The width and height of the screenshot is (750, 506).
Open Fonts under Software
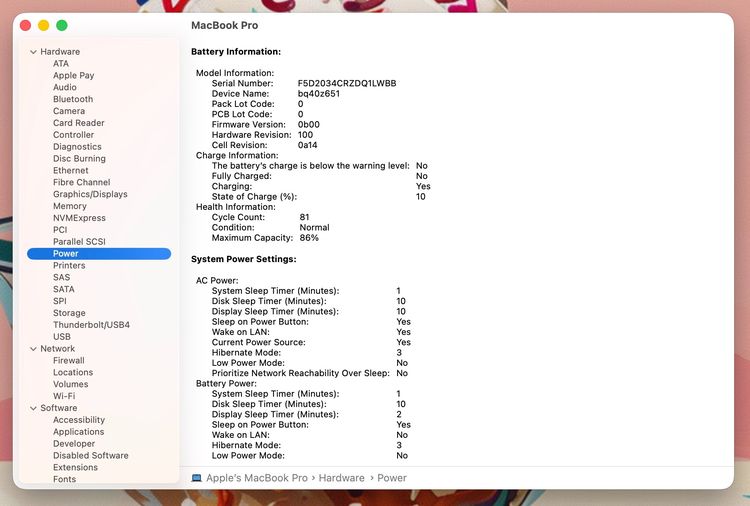(64, 479)
